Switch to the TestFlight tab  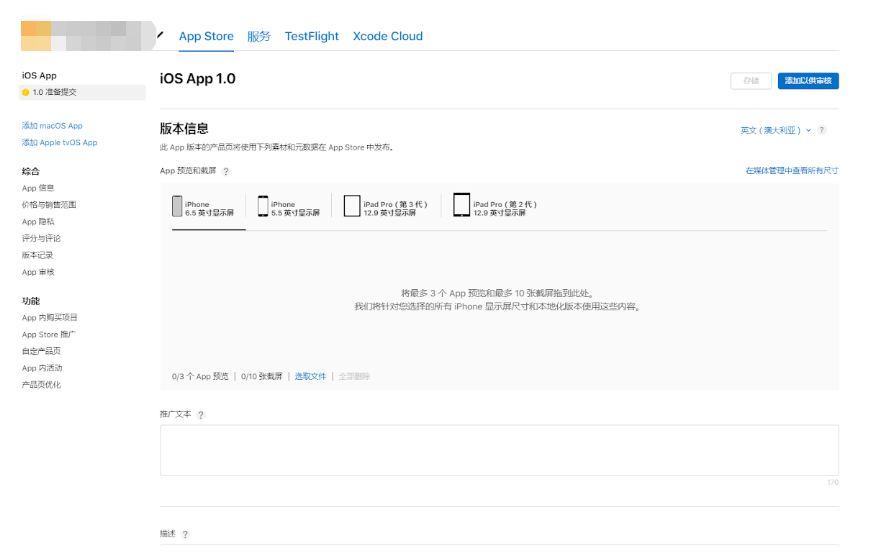pyautogui.click(x=312, y=36)
